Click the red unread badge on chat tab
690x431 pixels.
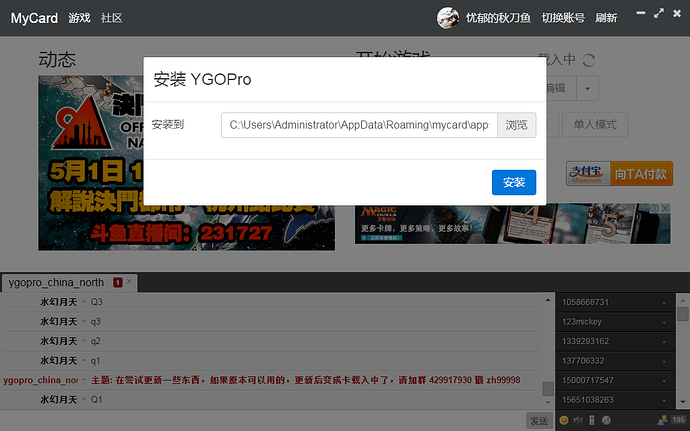click(118, 283)
